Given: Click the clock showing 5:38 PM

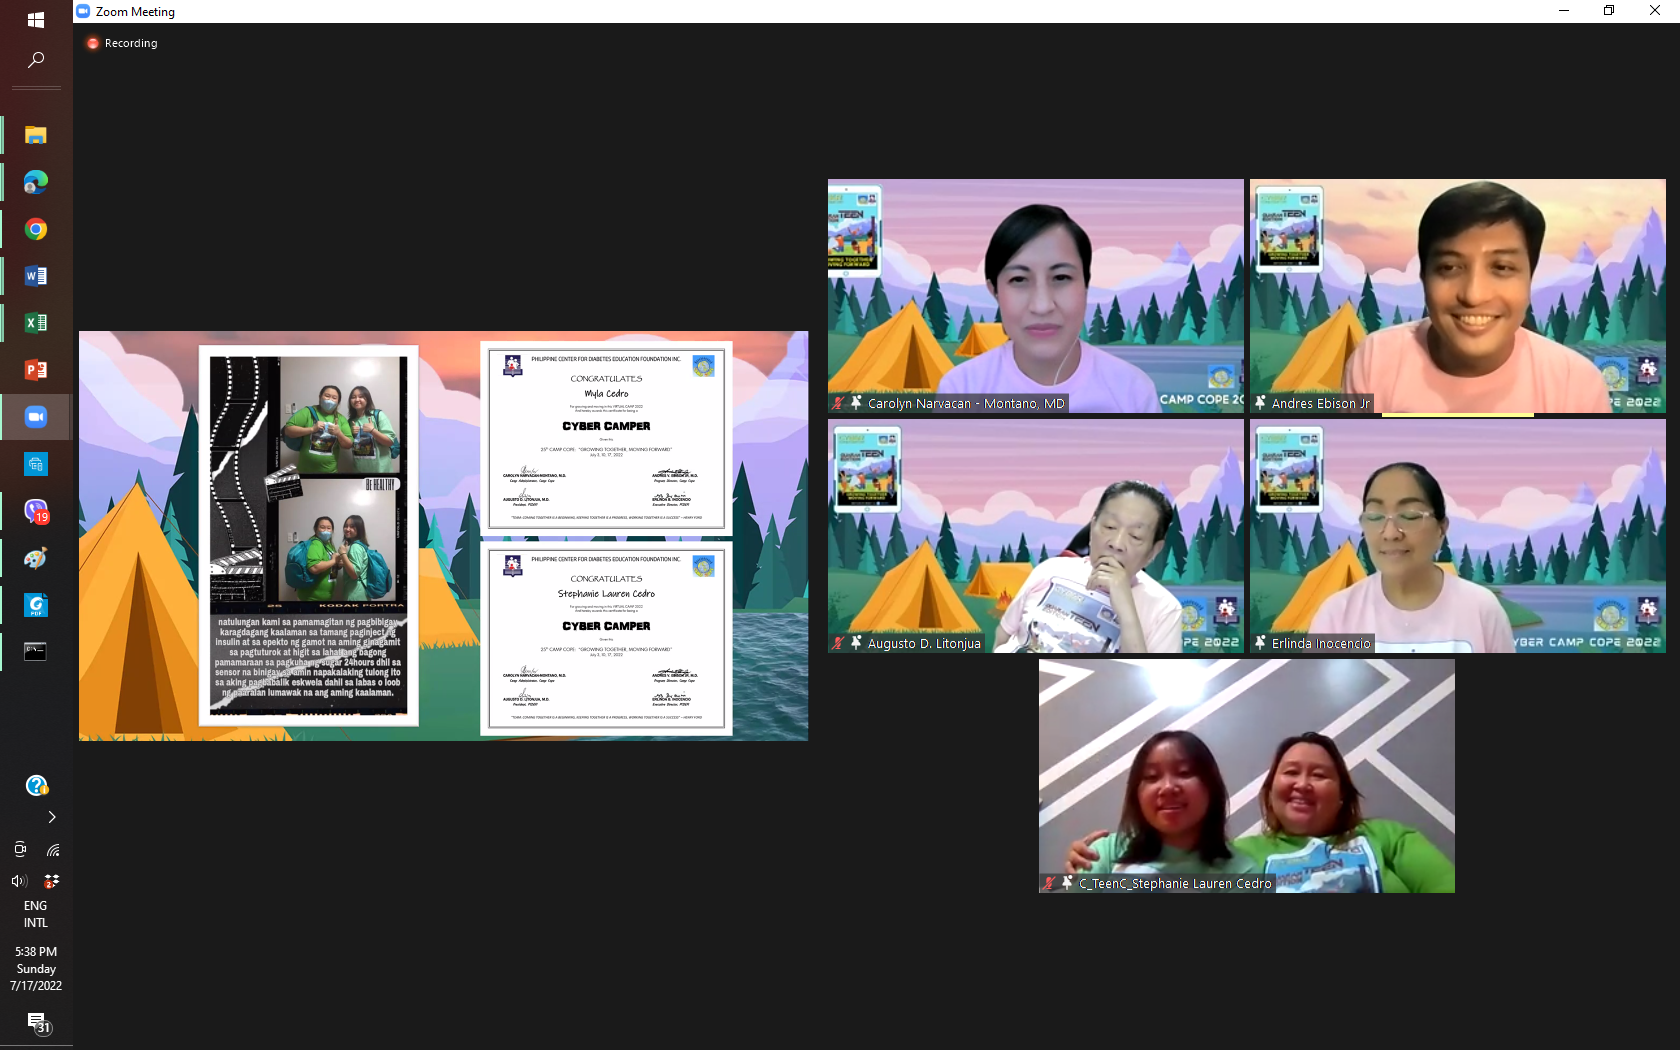Looking at the screenshot, I should click(36, 968).
